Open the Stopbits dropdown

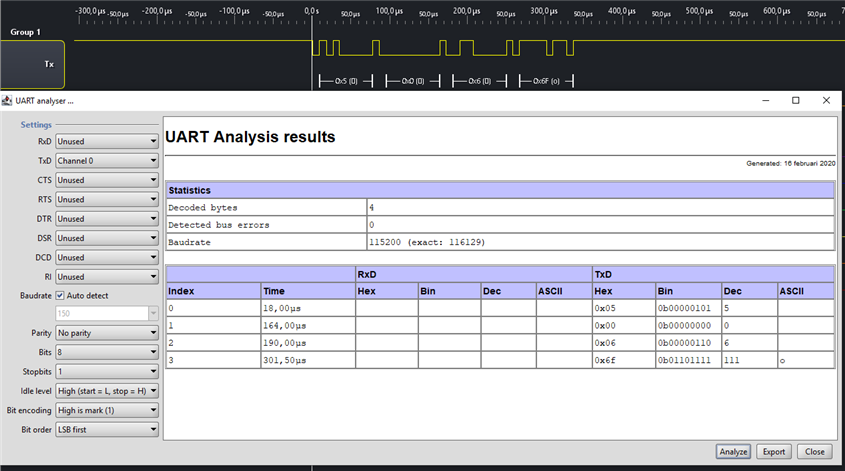click(107, 372)
